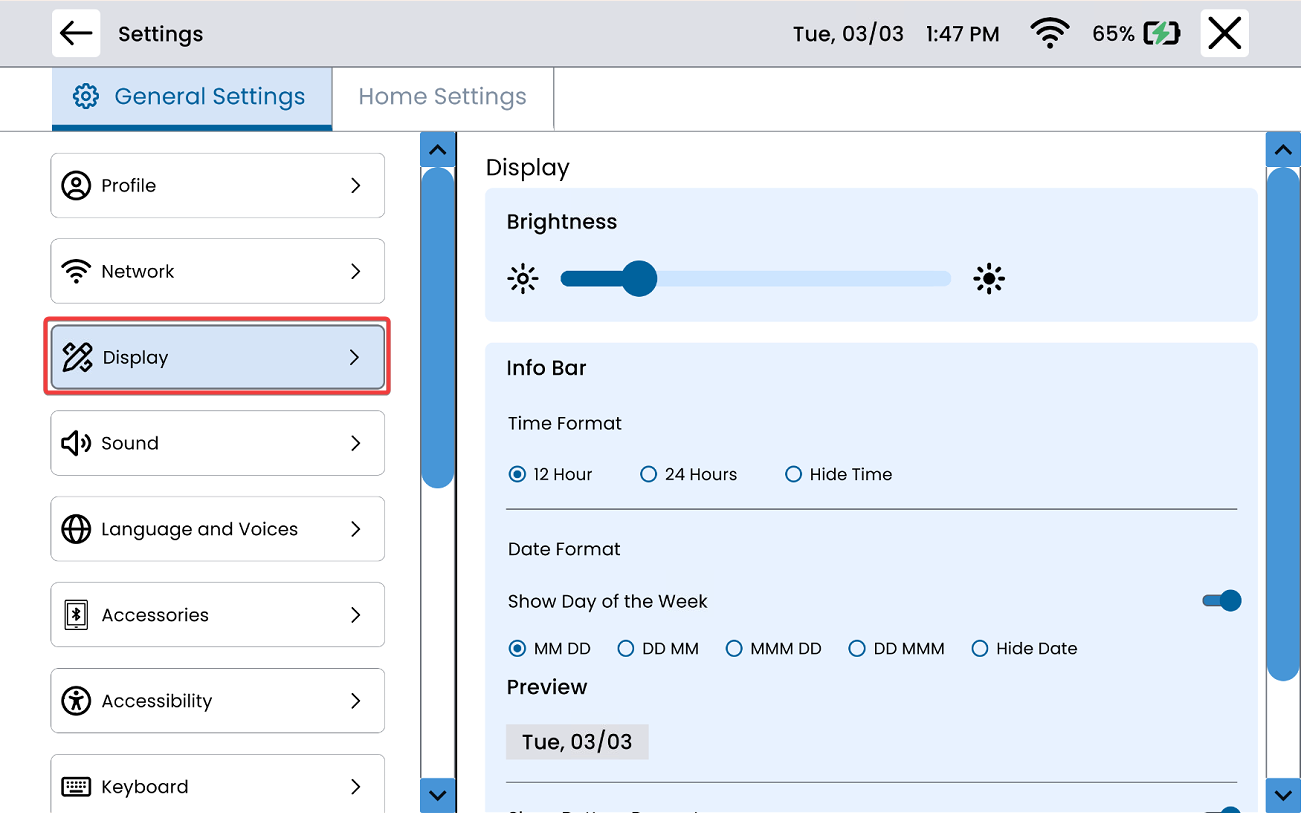Click the Sound speaker icon

point(76,443)
